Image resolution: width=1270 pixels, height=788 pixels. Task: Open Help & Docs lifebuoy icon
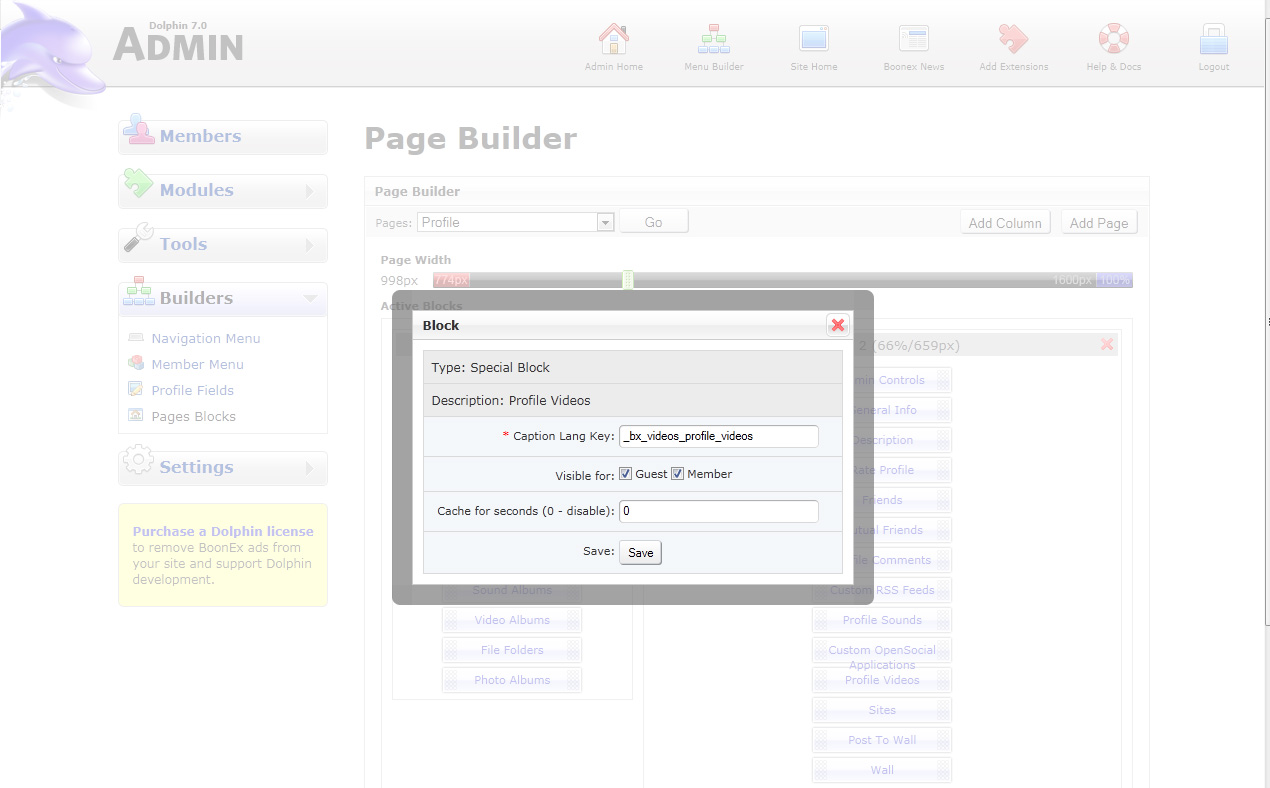tap(1113, 40)
